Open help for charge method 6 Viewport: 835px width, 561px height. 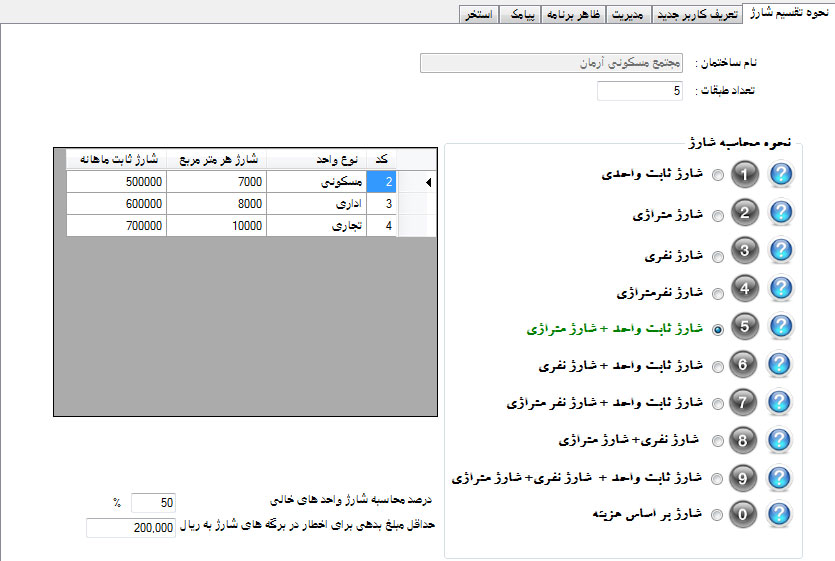click(779, 364)
